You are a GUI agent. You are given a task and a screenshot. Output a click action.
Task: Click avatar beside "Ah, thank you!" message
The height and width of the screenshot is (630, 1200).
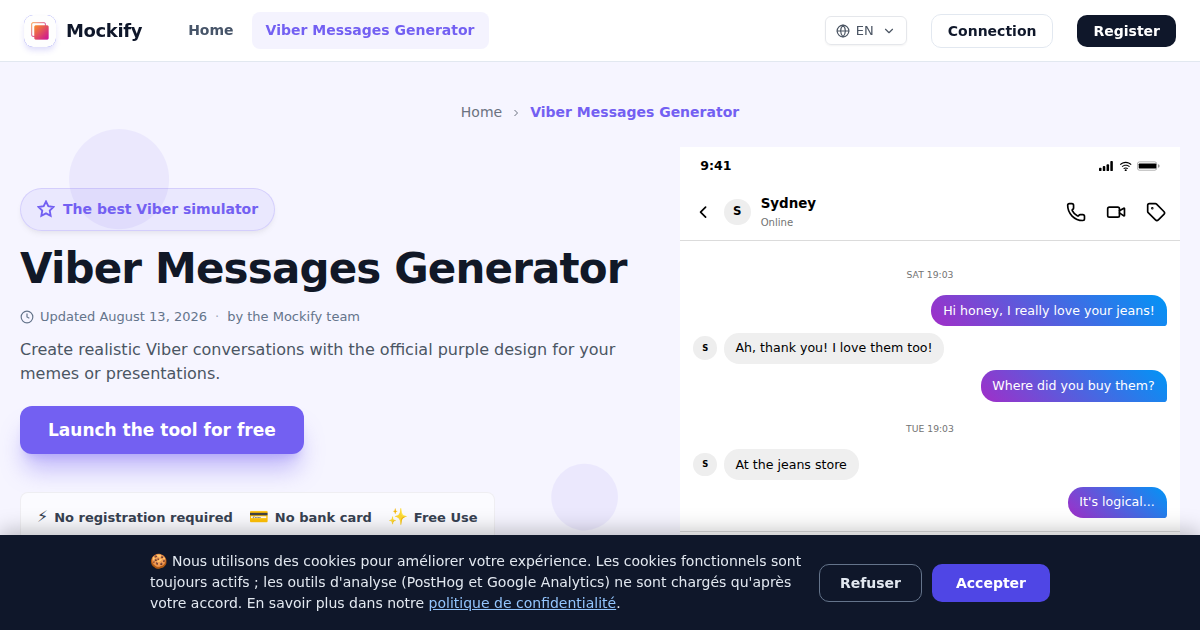pos(705,348)
